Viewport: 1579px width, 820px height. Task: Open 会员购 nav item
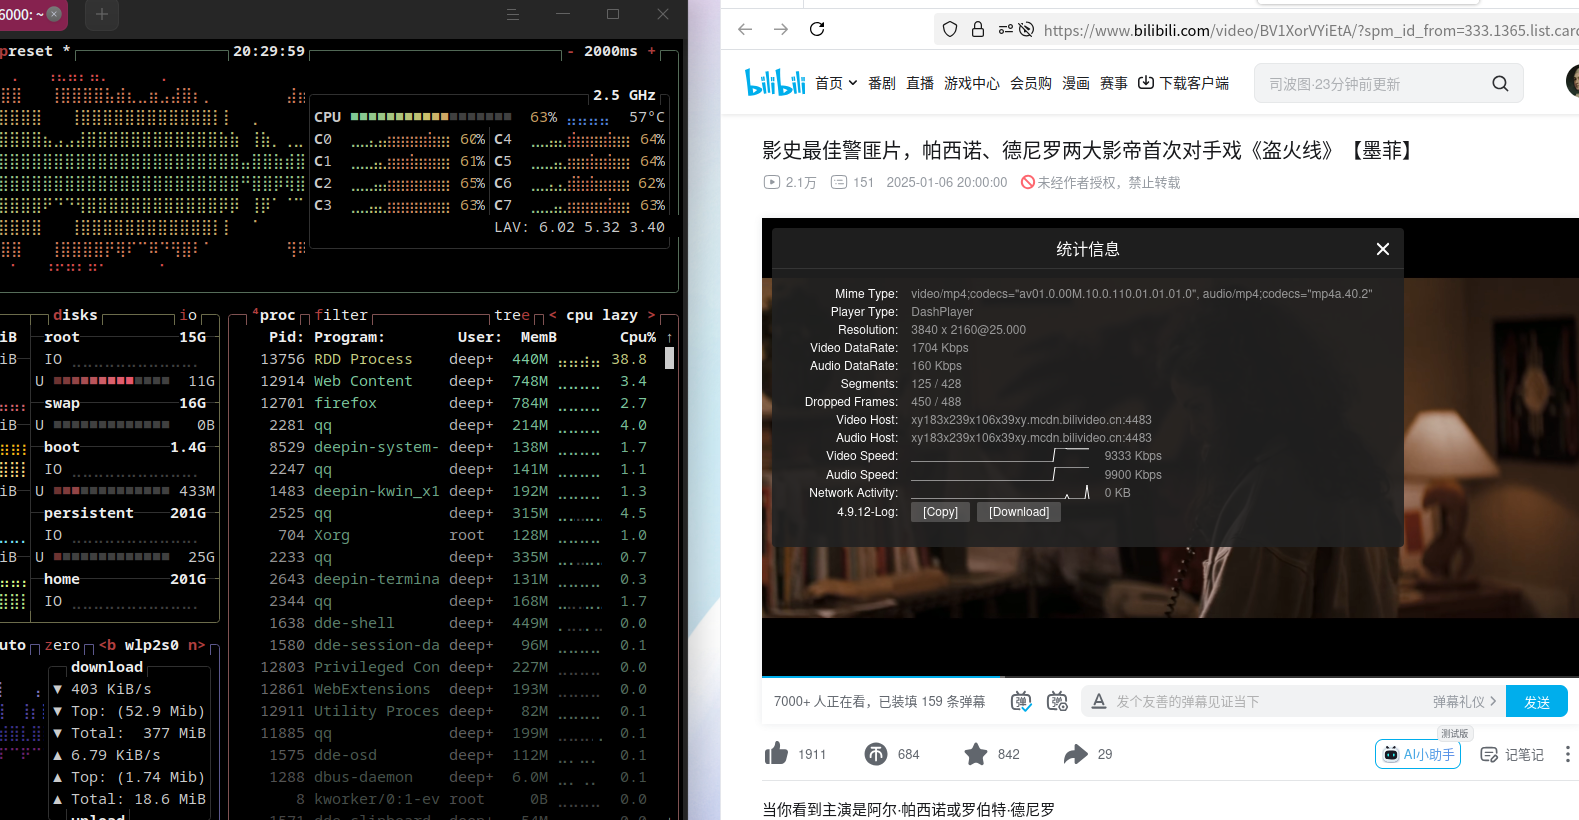[x=1031, y=83]
